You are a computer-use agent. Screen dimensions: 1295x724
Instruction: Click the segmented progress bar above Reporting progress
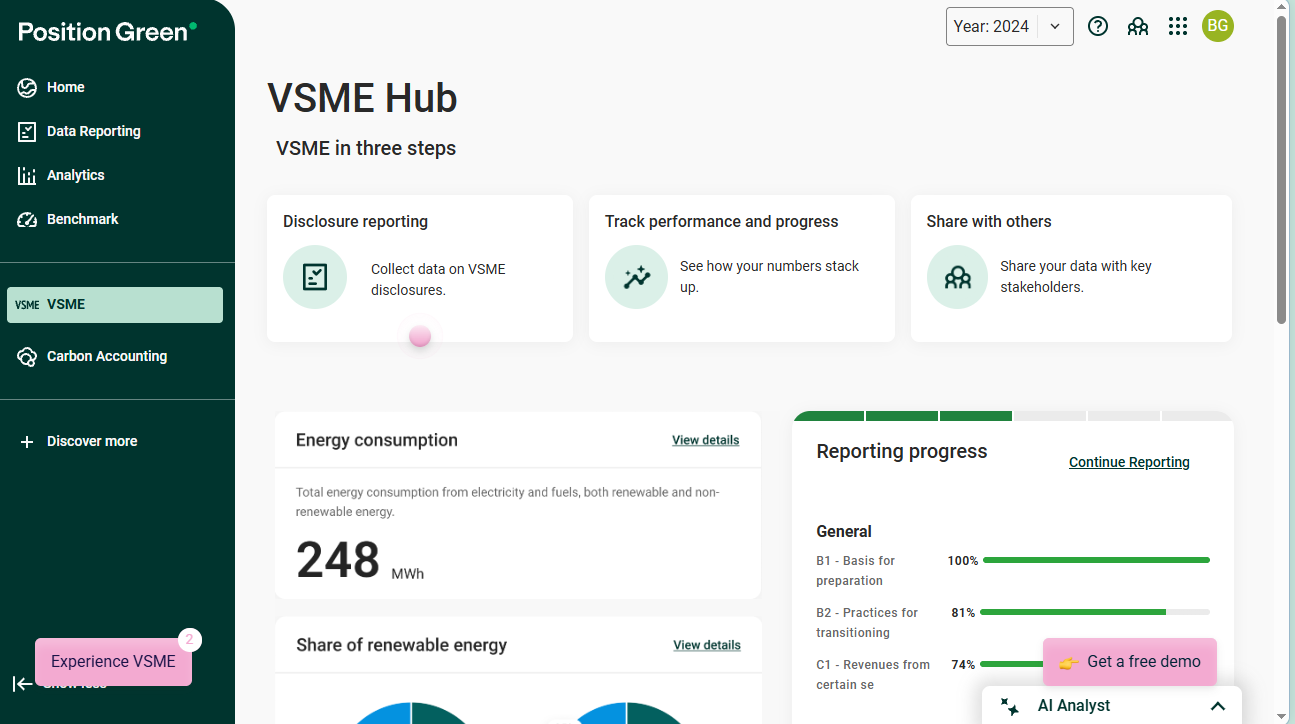[1013, 416]
